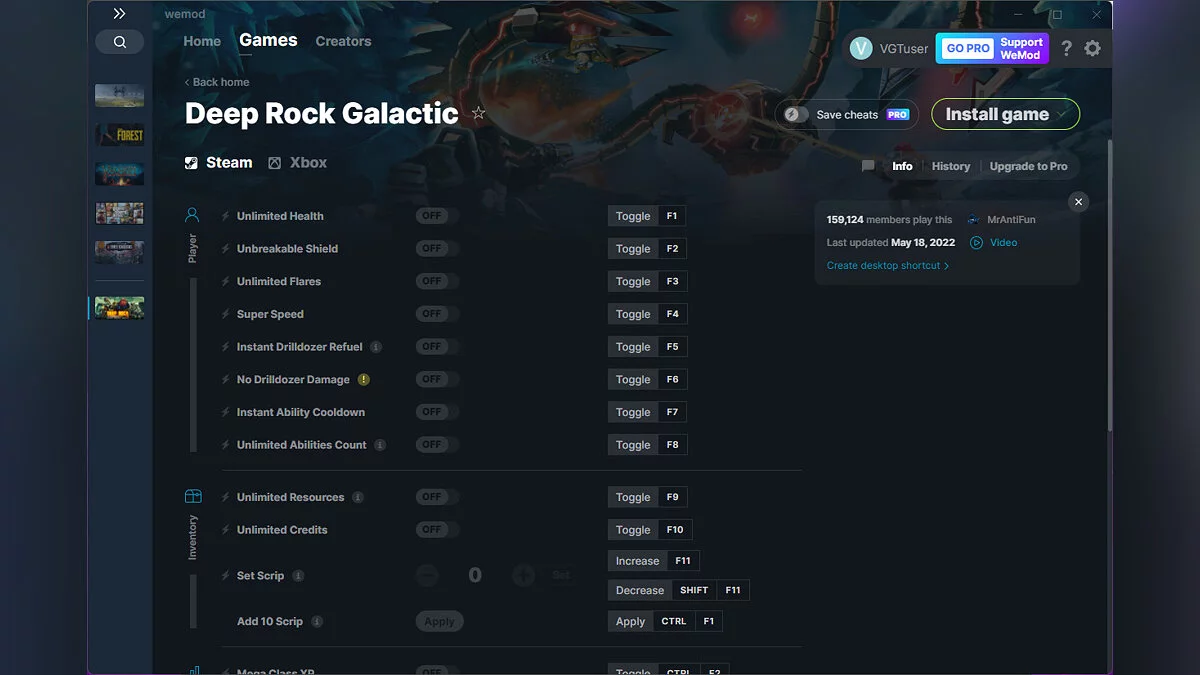
Task: Decrease Set Scrip with the minus button
Action: pos(427,575)
